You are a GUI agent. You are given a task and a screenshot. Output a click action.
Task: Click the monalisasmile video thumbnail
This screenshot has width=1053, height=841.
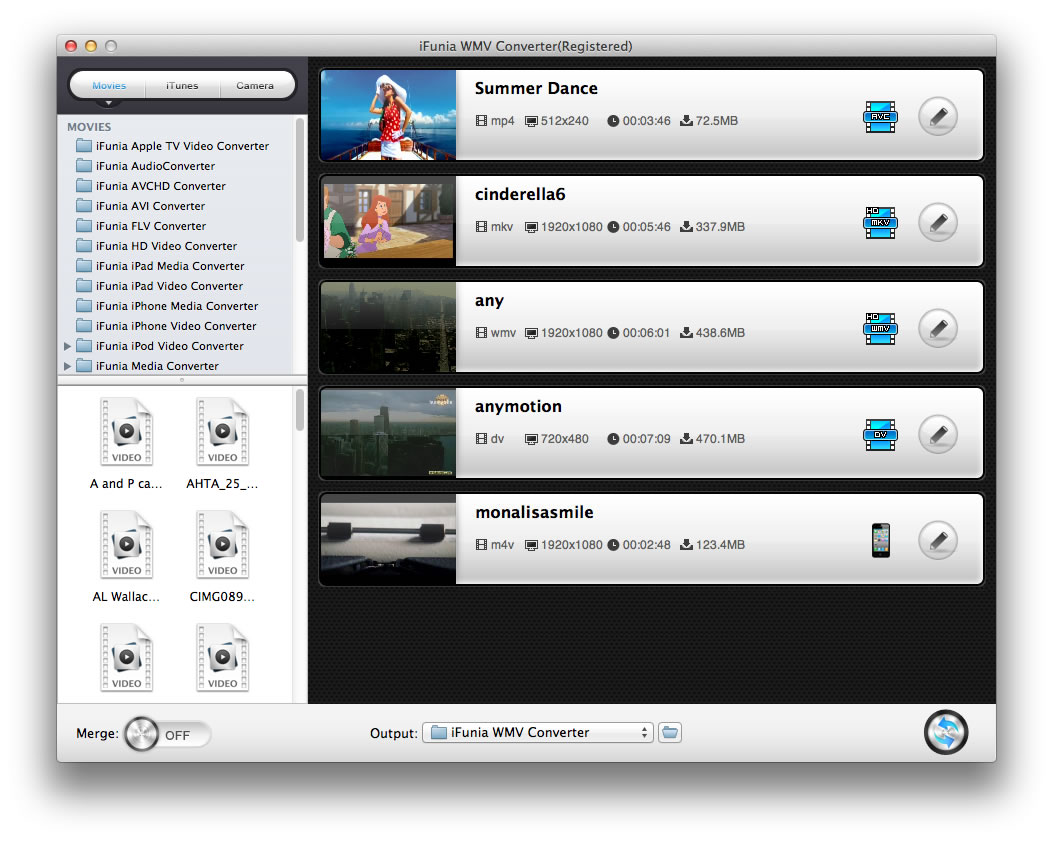[x=388, y=539]
